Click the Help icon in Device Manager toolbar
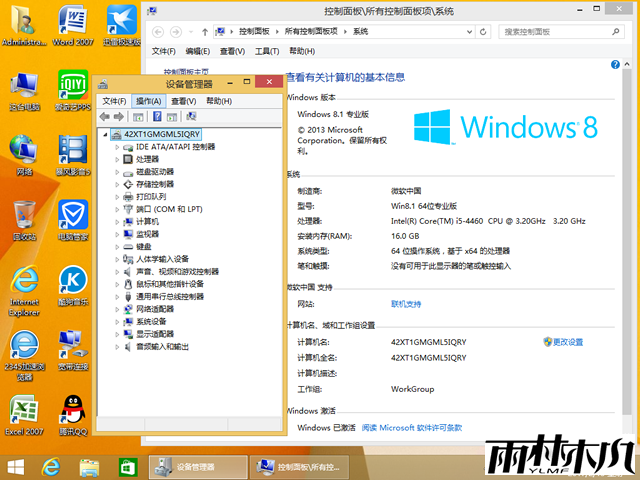640x480 pixels. click(x=157, y=117)
